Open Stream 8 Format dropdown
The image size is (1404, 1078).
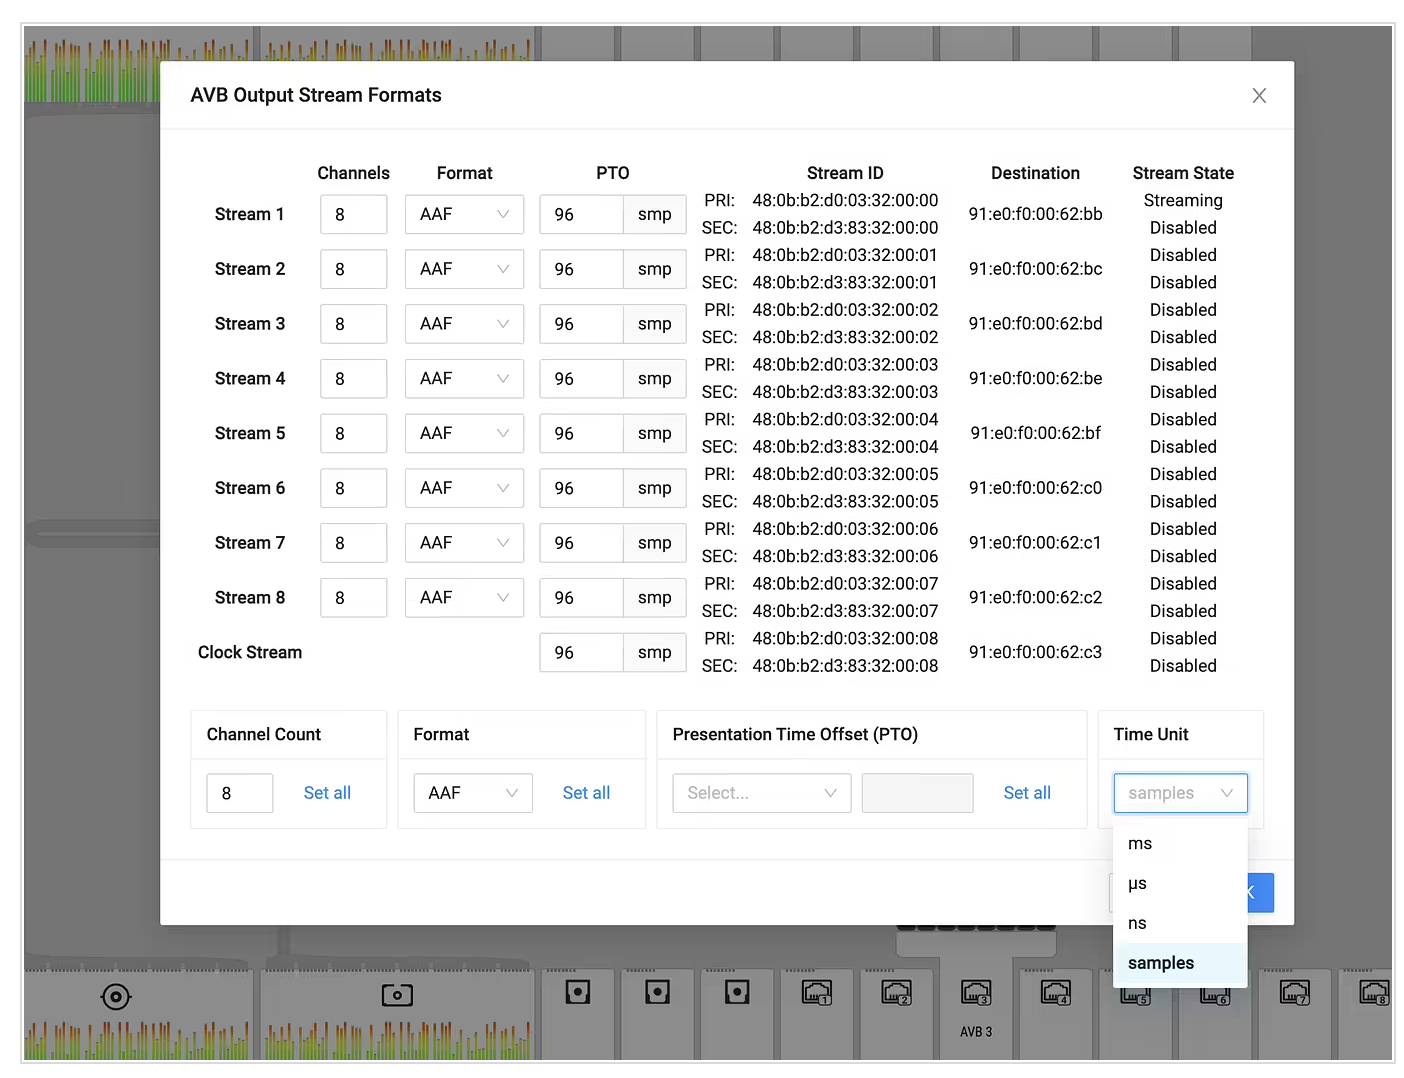[x=464, y=598]
